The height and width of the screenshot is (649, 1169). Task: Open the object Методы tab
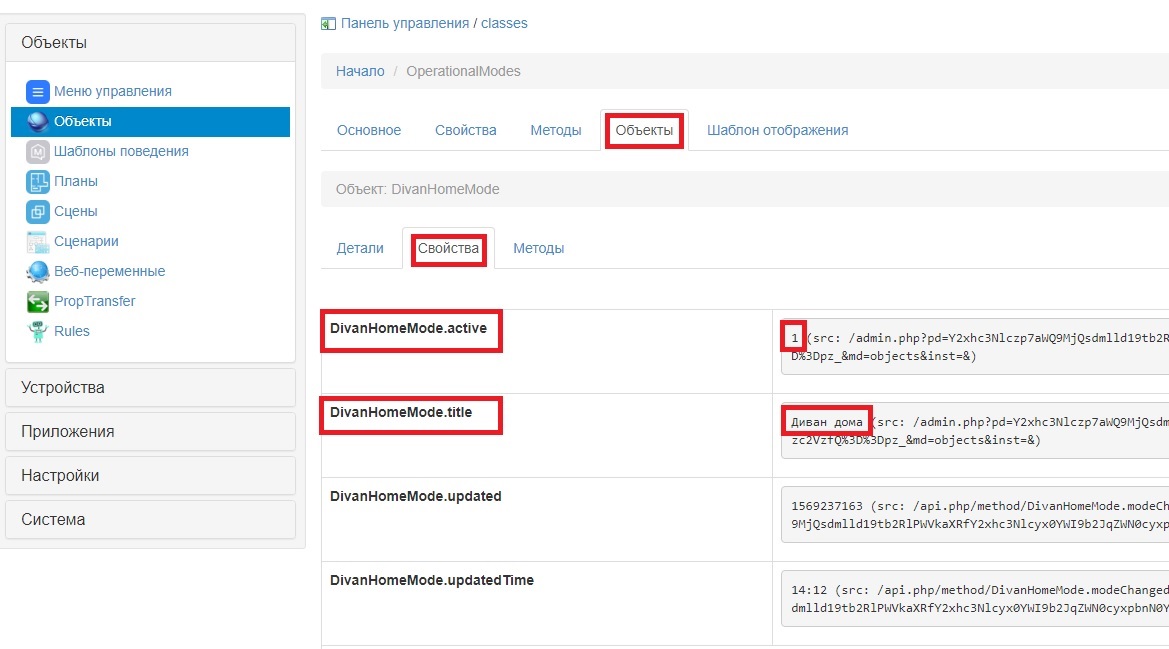point(538,248)
